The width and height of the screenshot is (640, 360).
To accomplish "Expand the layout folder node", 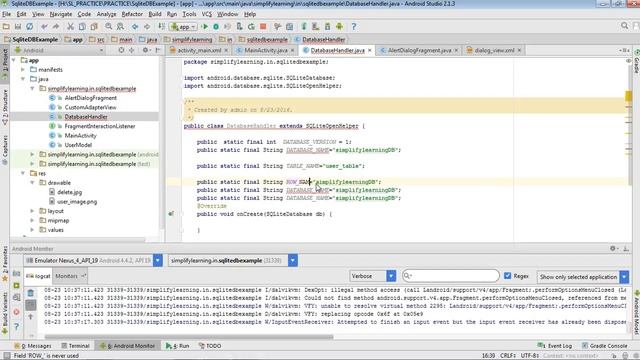I will click(x=32, y=211).
